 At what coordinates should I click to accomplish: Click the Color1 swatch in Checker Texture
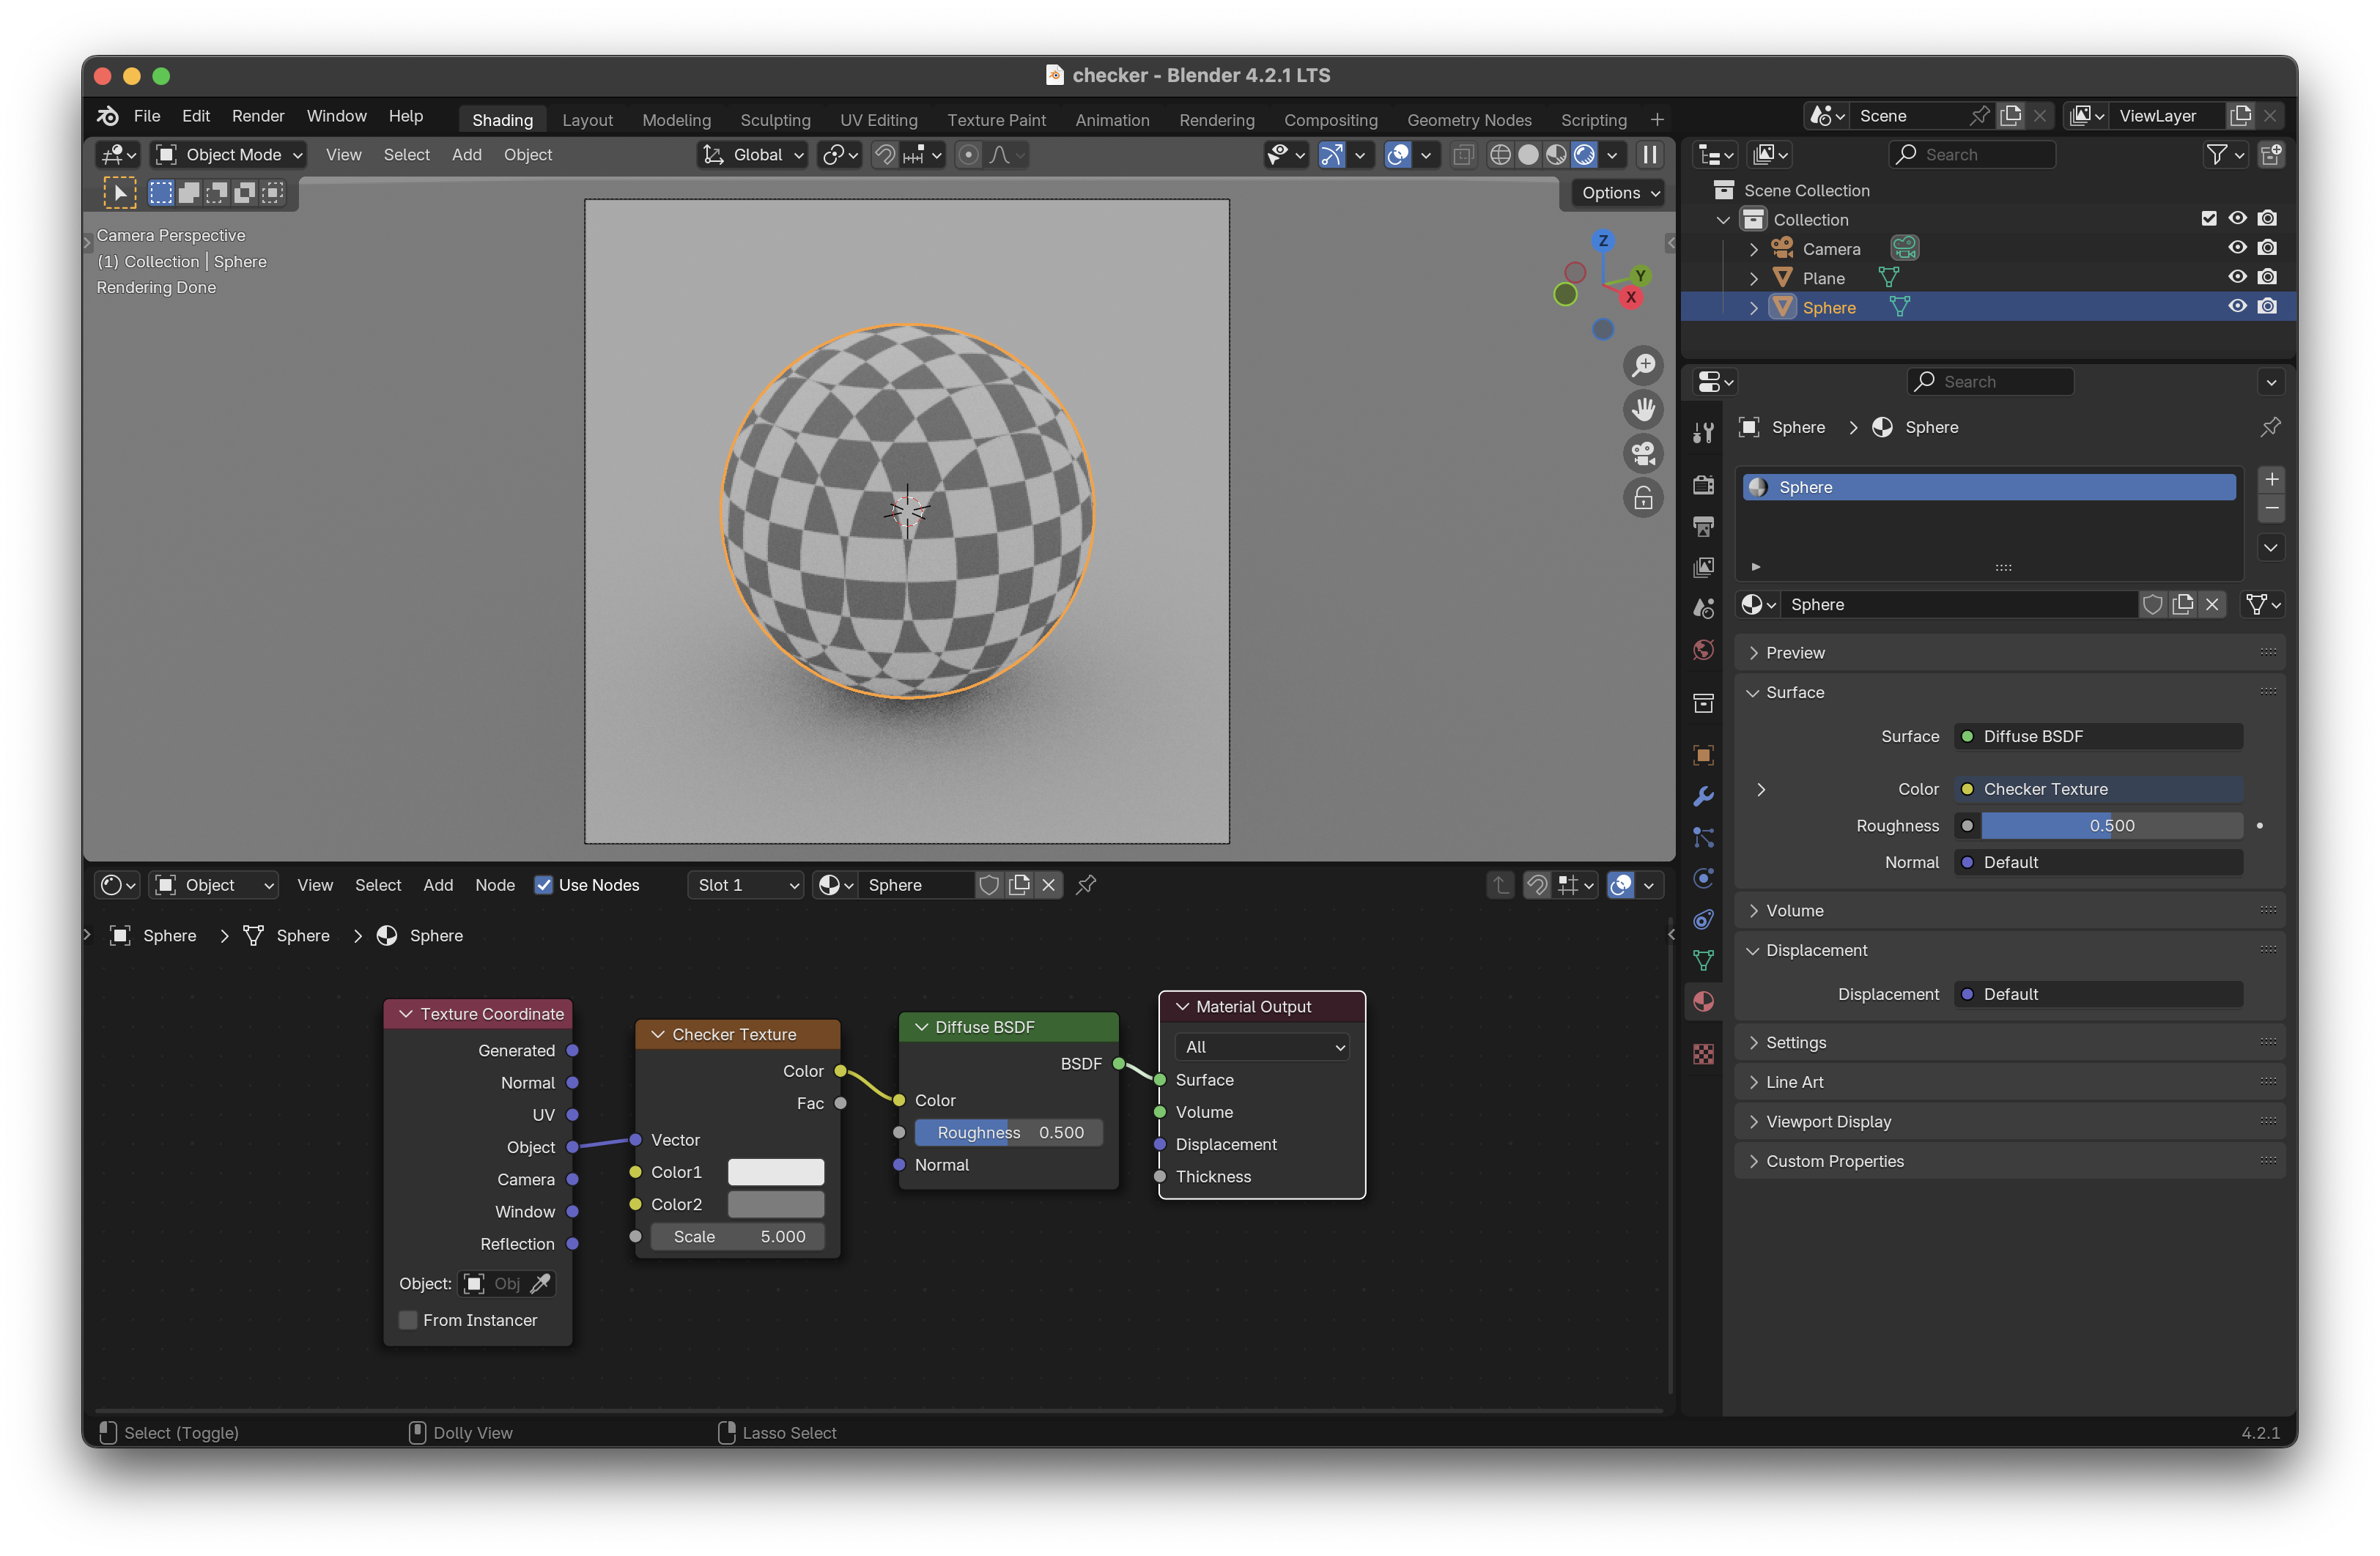click(x=775, y=1172)
